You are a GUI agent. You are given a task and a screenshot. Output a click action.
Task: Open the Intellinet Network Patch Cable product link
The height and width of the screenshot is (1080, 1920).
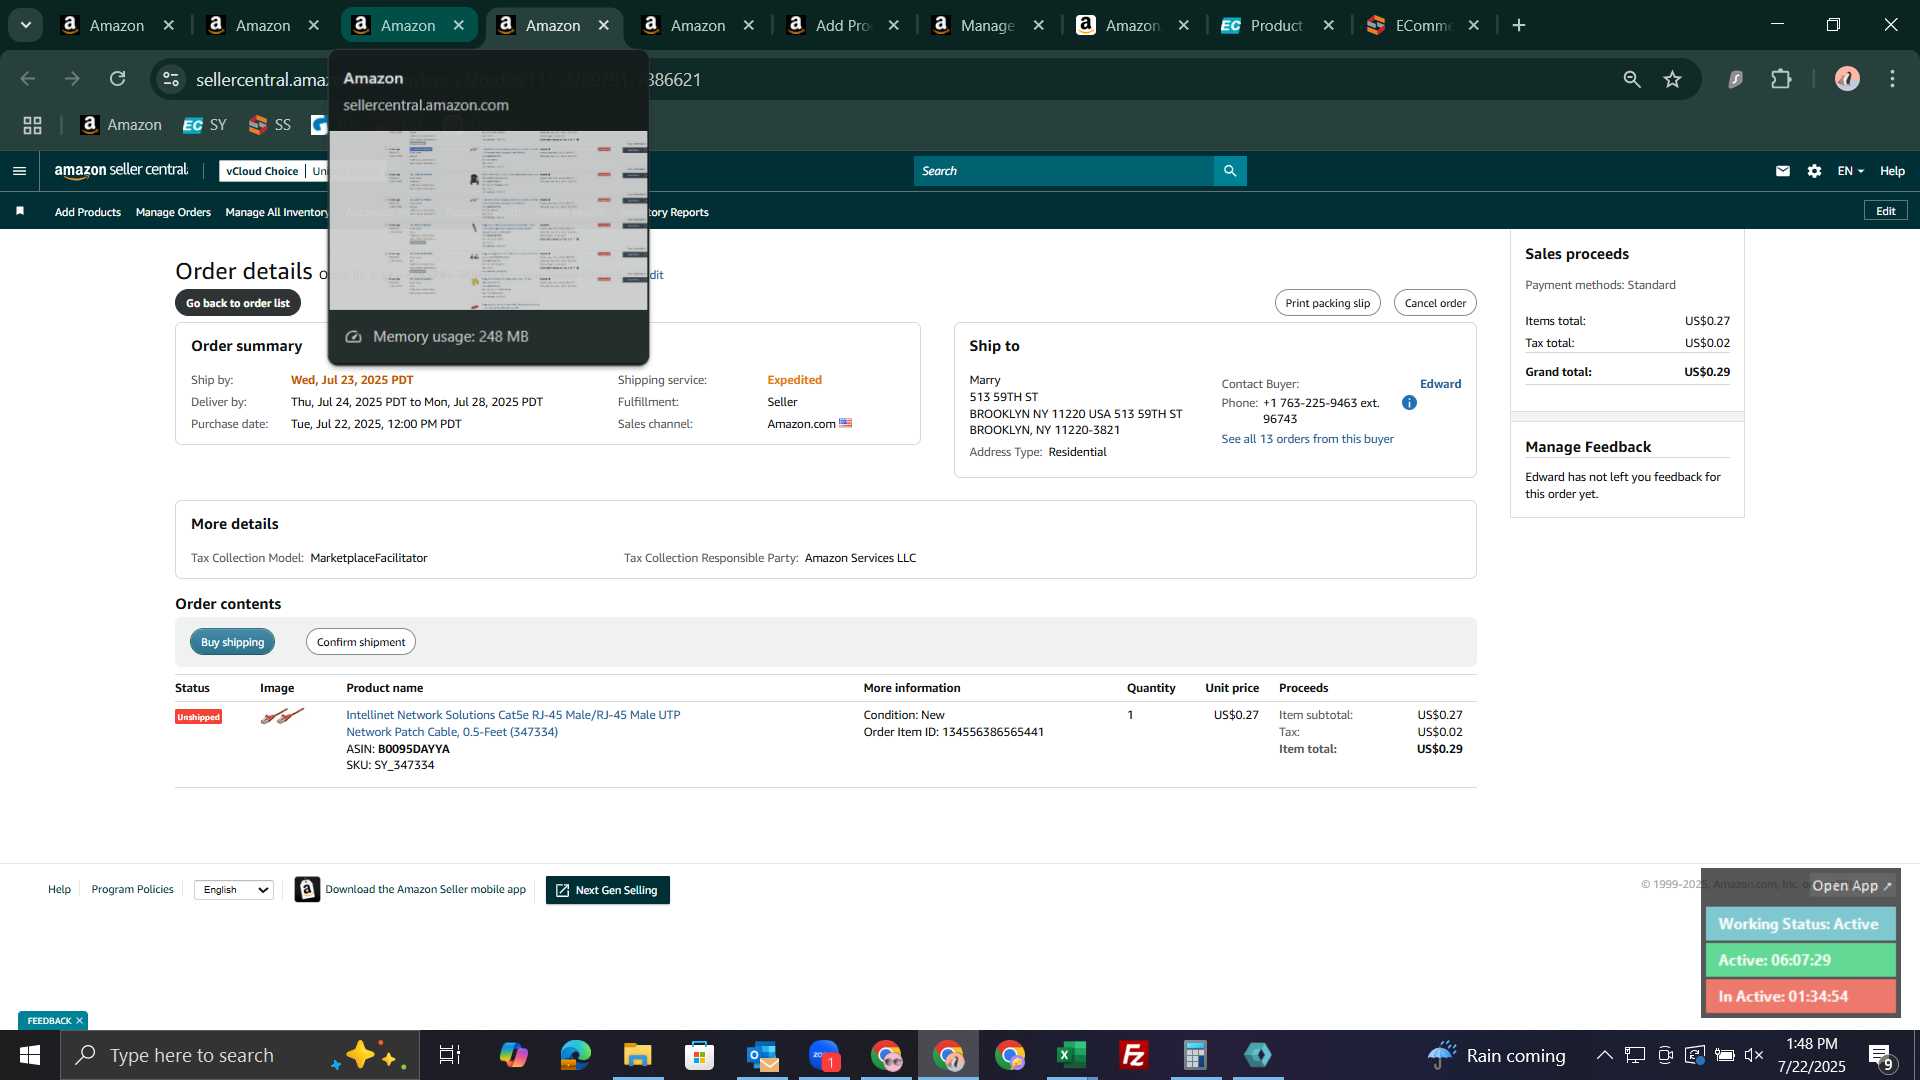[513, 723]
